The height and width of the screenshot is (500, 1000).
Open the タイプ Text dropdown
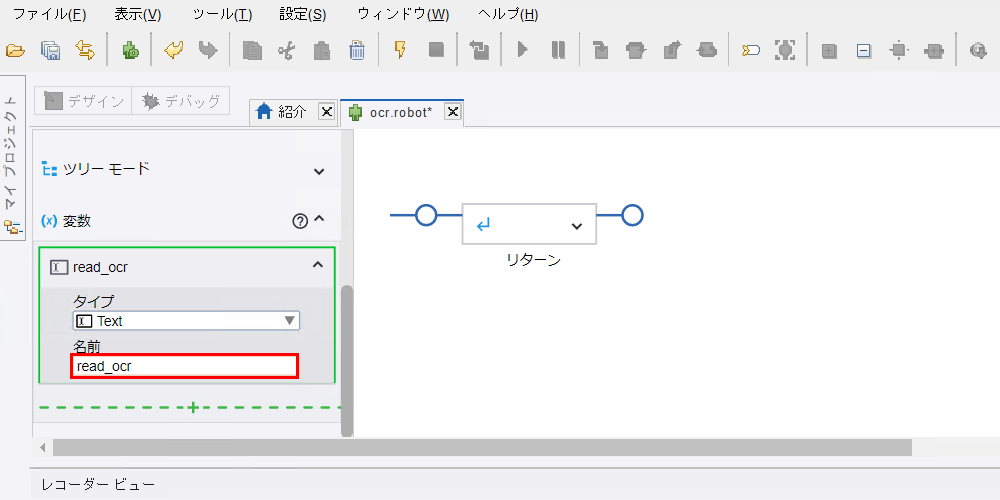coord(186,321)
